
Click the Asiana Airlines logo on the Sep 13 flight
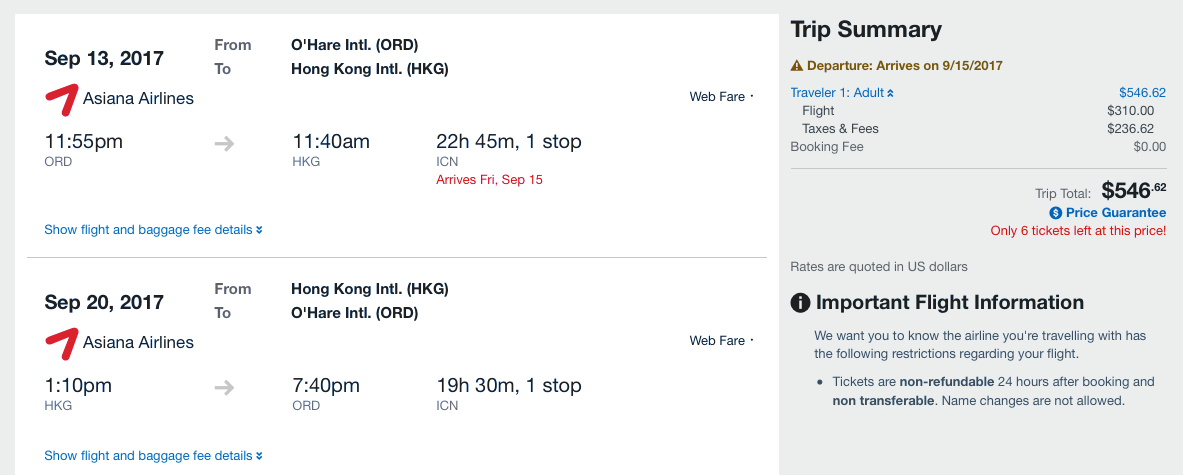[62, 99]
